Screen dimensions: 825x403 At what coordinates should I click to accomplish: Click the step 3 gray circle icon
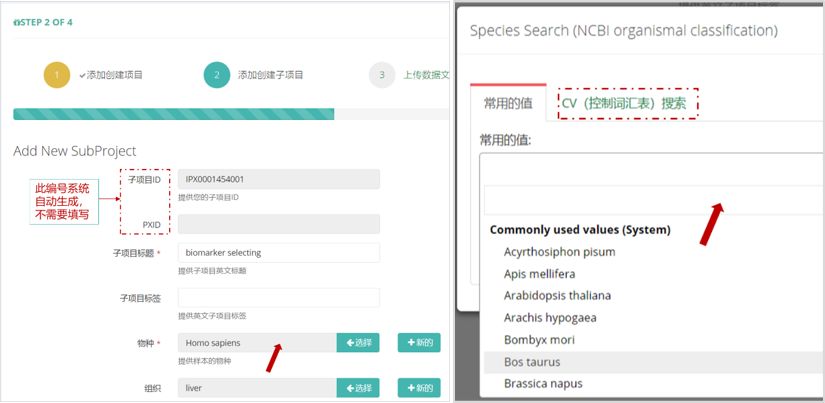pyautogui.click(x=382, y=75)
